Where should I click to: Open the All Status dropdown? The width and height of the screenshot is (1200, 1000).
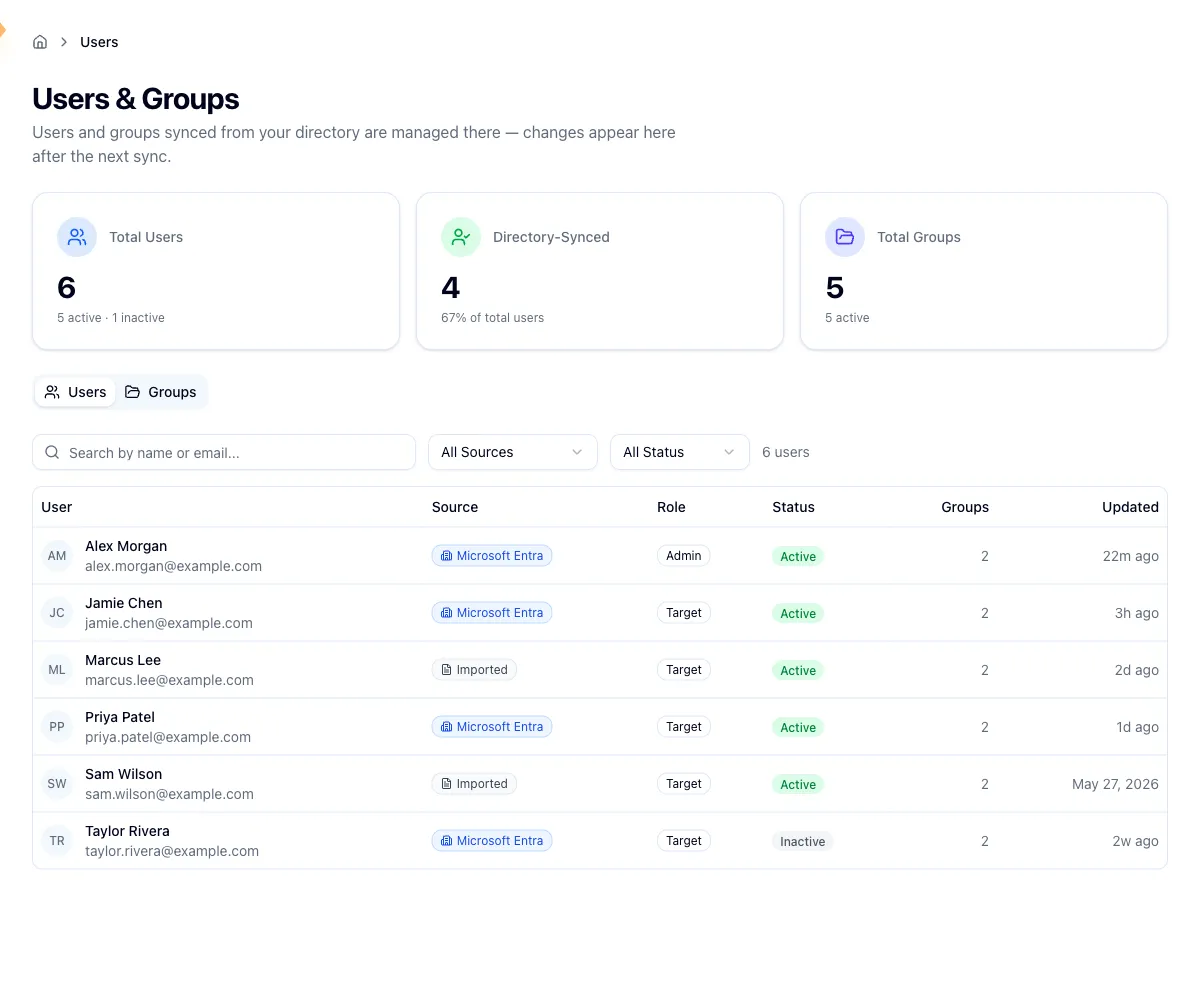680,452
